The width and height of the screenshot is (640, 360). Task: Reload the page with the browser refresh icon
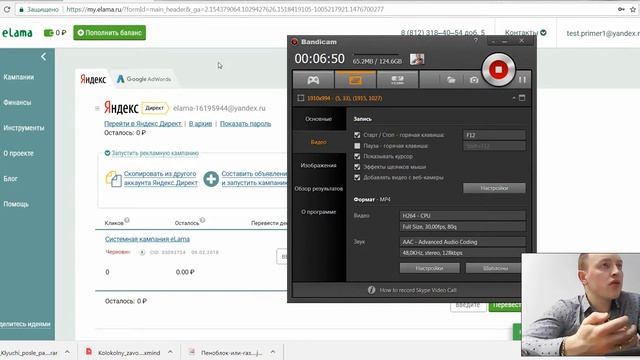(x=6, y=9)
